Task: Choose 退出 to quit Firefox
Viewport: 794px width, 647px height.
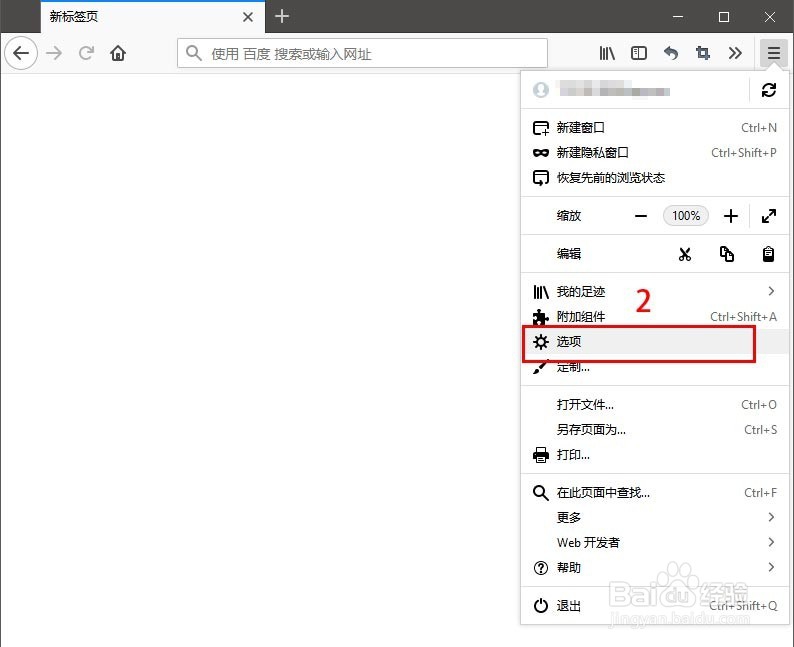Action: 655,605
